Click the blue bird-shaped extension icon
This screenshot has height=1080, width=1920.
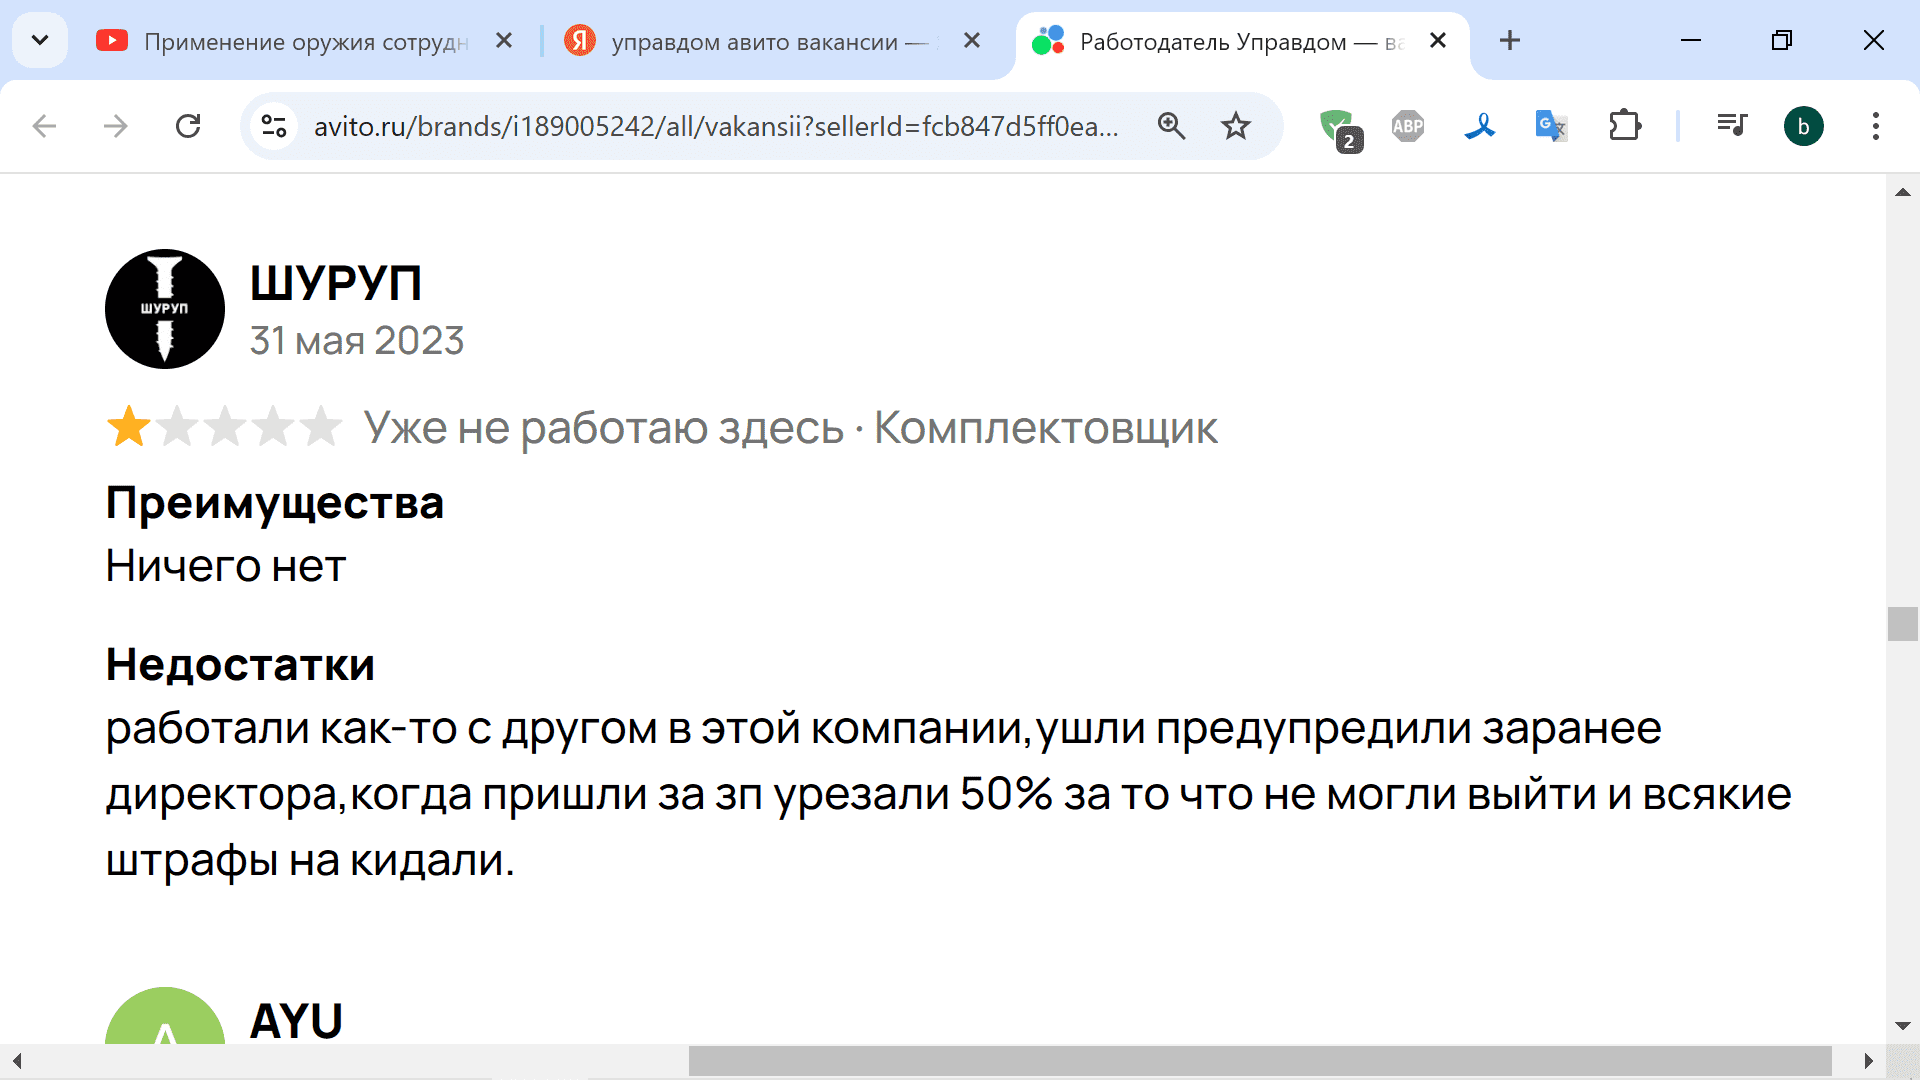(x=1479, y=126)
